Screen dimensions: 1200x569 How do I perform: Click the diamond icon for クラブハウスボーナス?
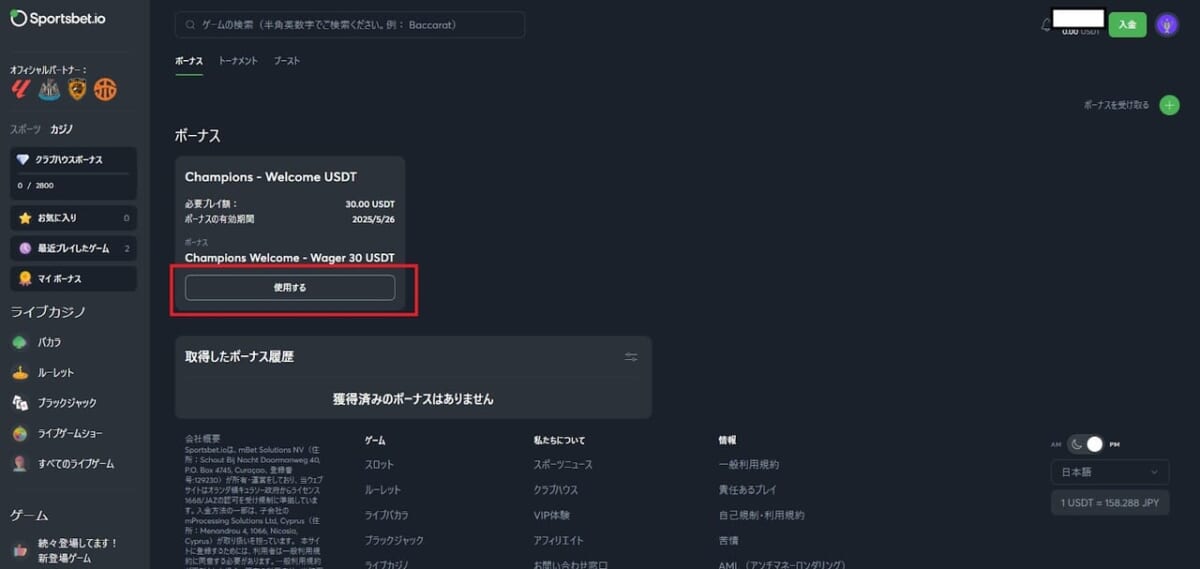pos(25,160)
